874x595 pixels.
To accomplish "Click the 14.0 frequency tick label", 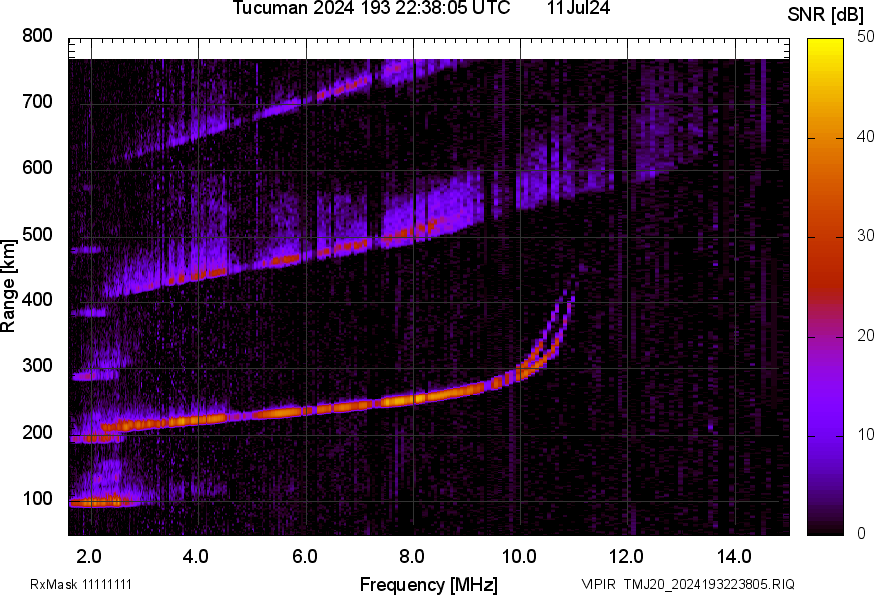I will [x=734, y=556].
